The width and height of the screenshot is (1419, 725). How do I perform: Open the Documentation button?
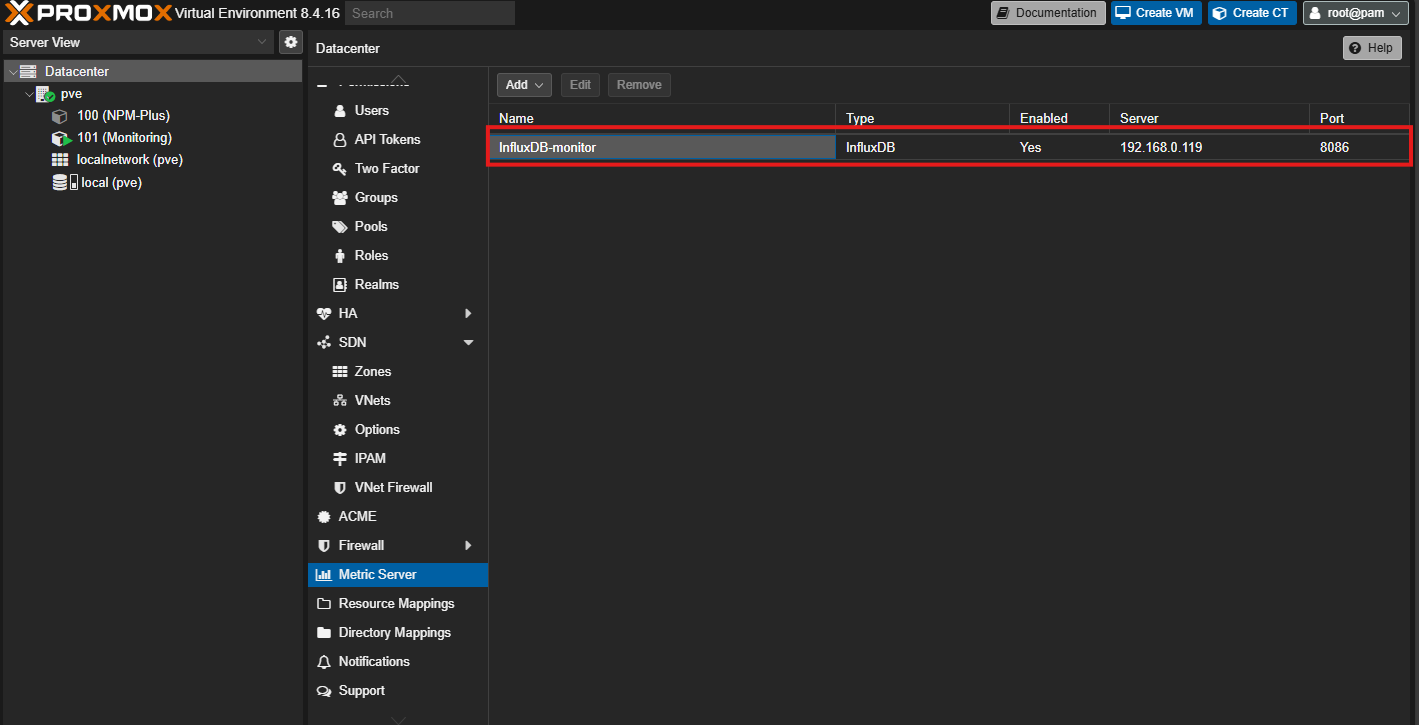(1048, 13)
